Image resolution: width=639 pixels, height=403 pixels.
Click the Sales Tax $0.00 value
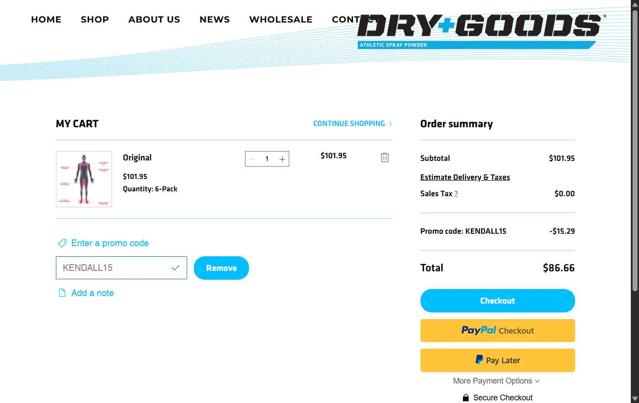[564, 194]
